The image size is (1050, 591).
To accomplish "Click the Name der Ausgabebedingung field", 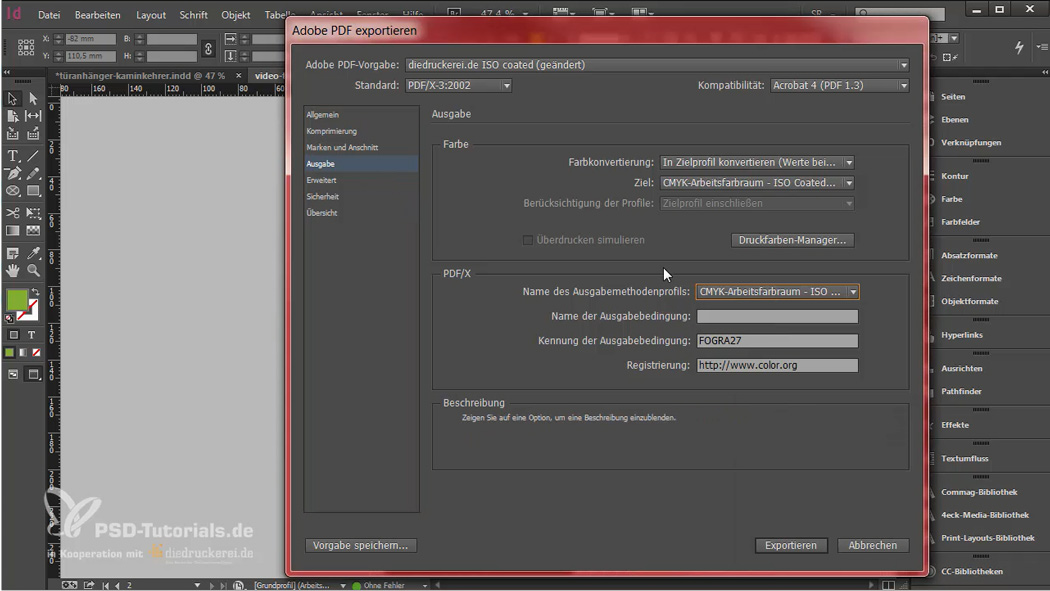I will coord(777,316).
